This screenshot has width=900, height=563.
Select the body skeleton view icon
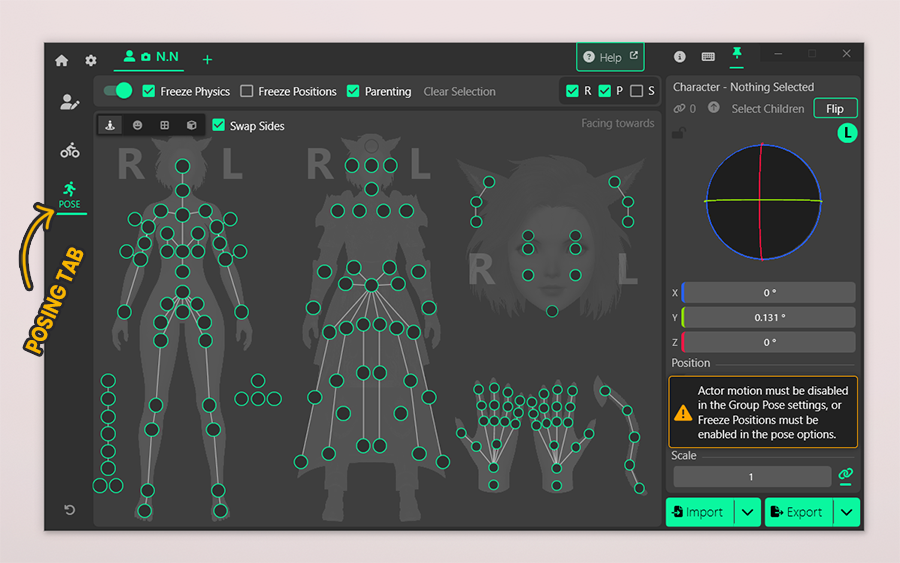[x=110, y=126]
